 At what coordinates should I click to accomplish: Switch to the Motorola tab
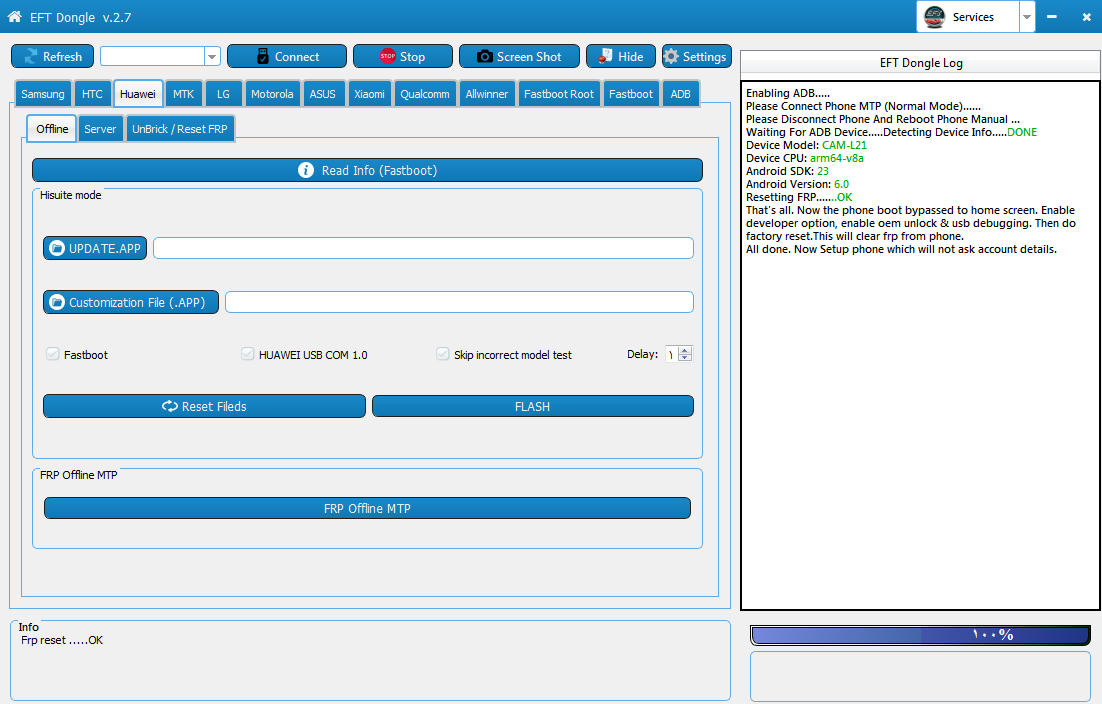coord(272,93)
